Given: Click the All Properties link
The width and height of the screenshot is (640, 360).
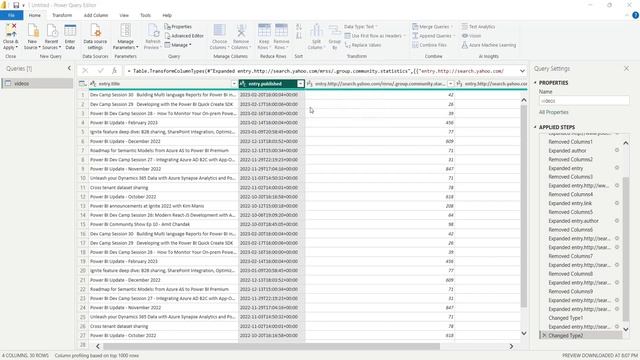Looking at the screenshot, I should point(553,112).
